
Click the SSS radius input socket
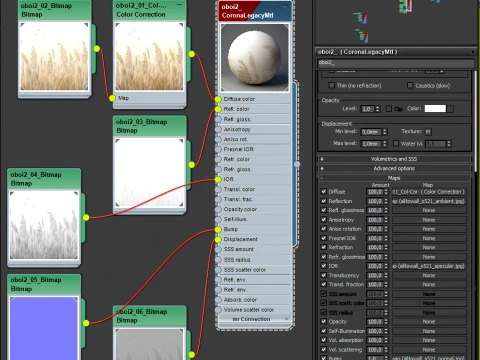point(218,260)
